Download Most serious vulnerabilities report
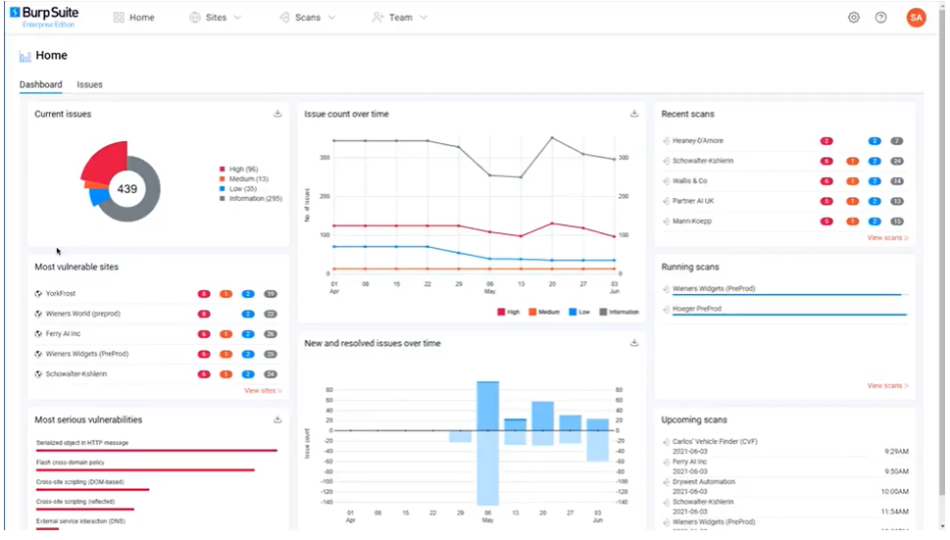Image resolution: width=950 pixels, height=540 pixels. point(277,419)
